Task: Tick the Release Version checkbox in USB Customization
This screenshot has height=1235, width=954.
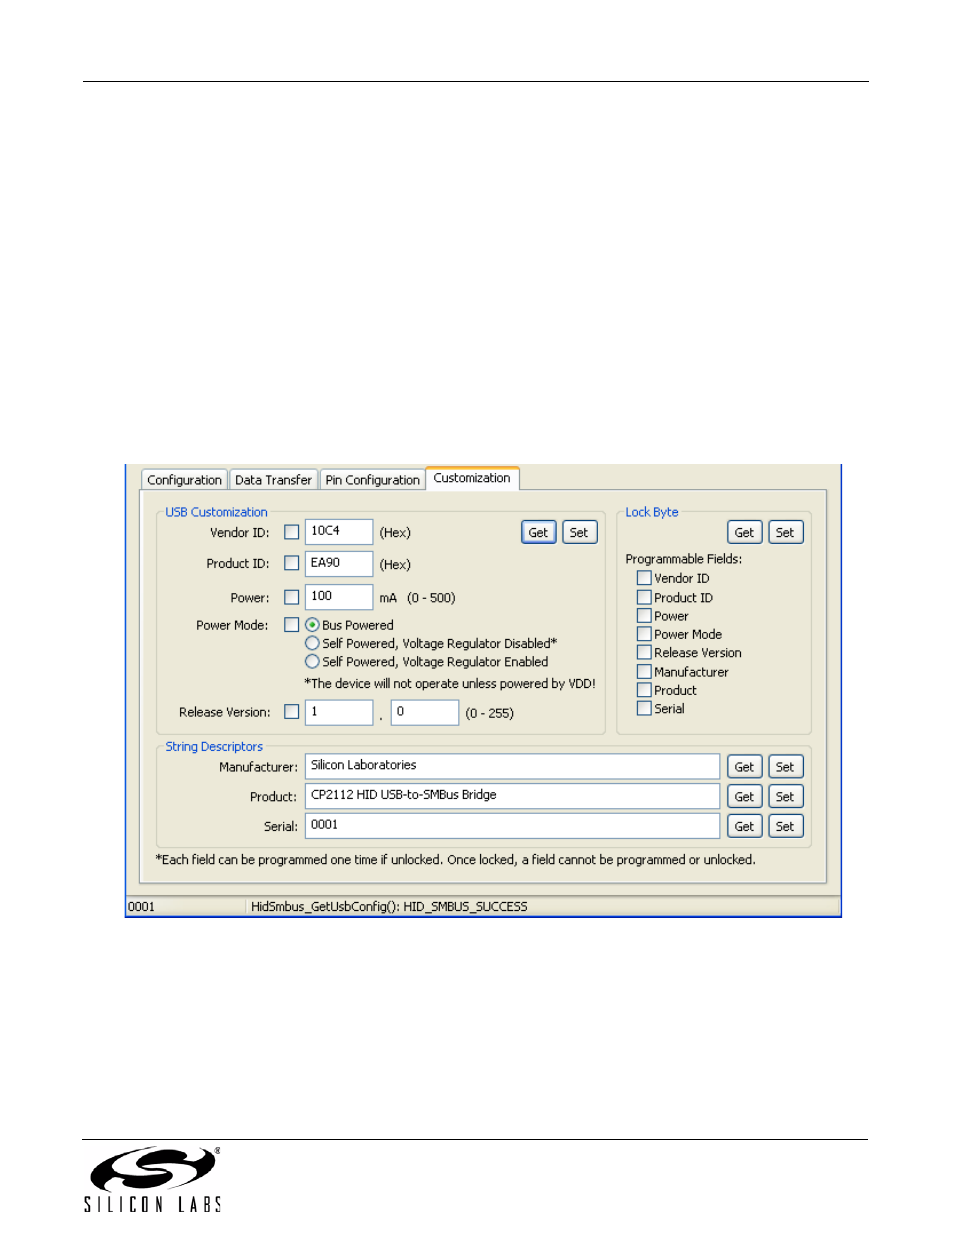Action: coord(292,712)
